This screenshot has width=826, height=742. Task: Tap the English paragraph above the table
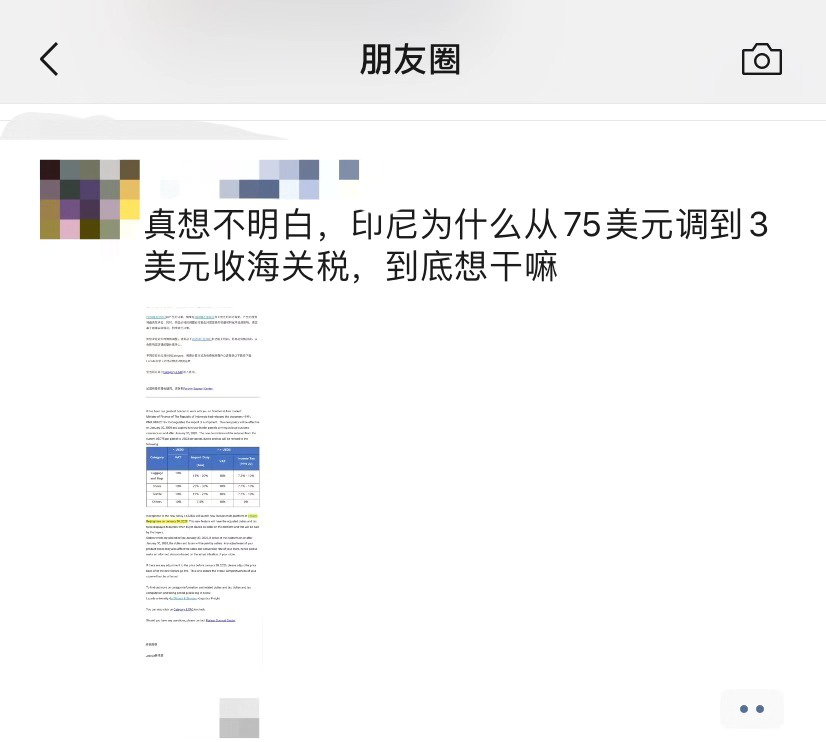tap(203, 427)
